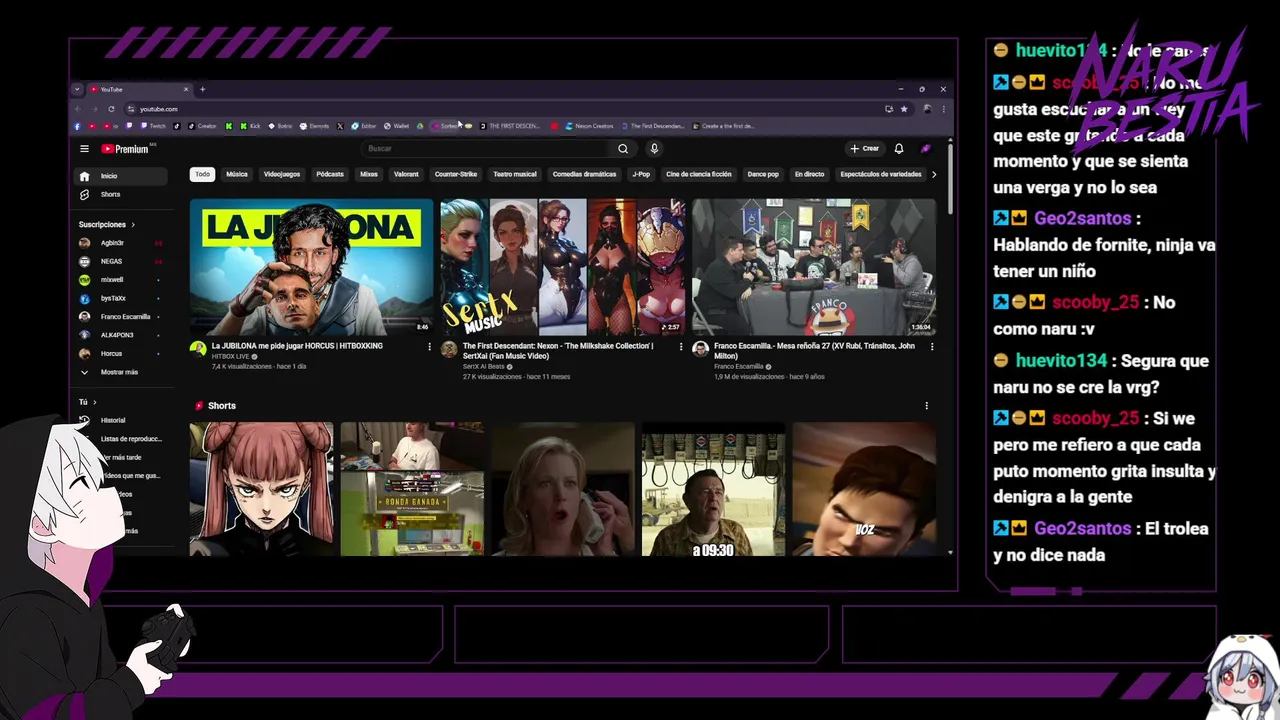This screenshot has height=720, width=1280.
Task: Expand the Tú section arrow
Action: pyautogui.click(x=94, y=402)
